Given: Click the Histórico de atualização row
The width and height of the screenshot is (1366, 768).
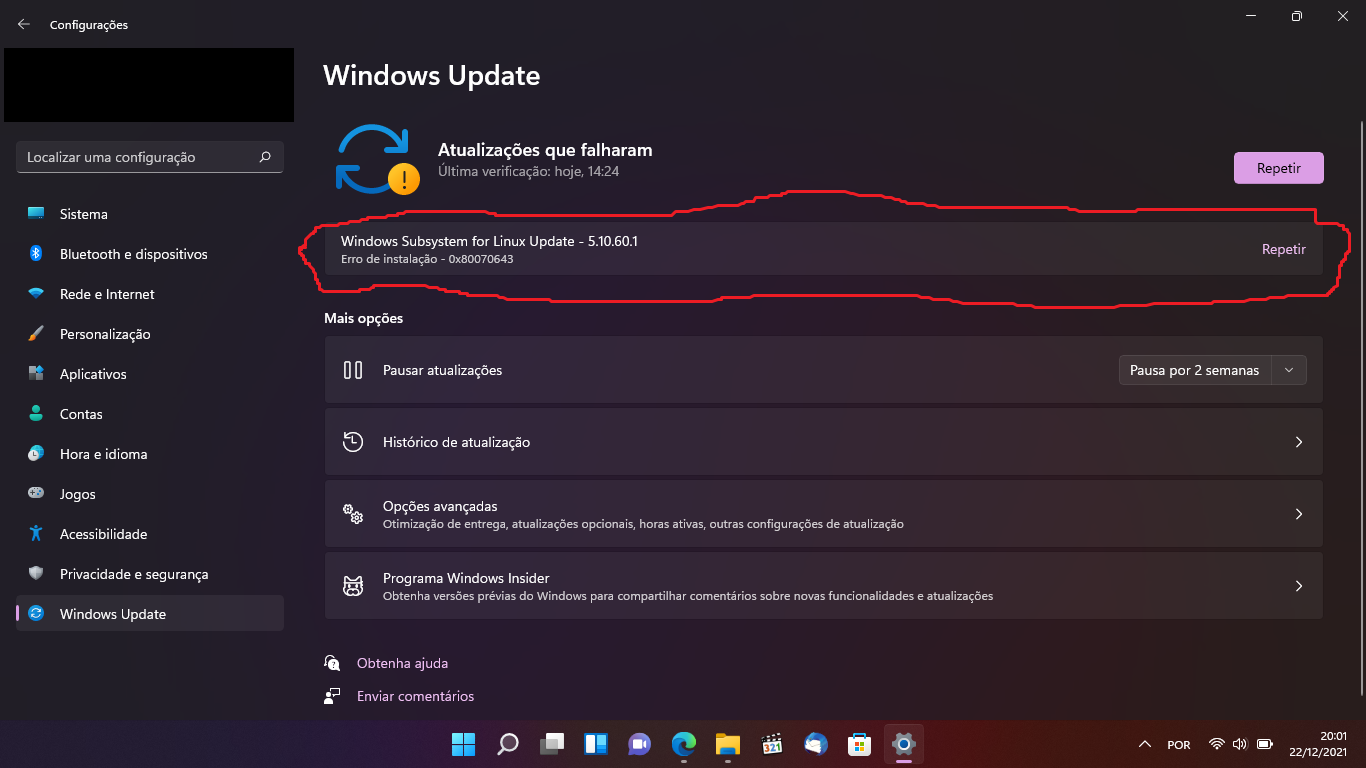Looking at the screenshot, I should coord(824,442).
